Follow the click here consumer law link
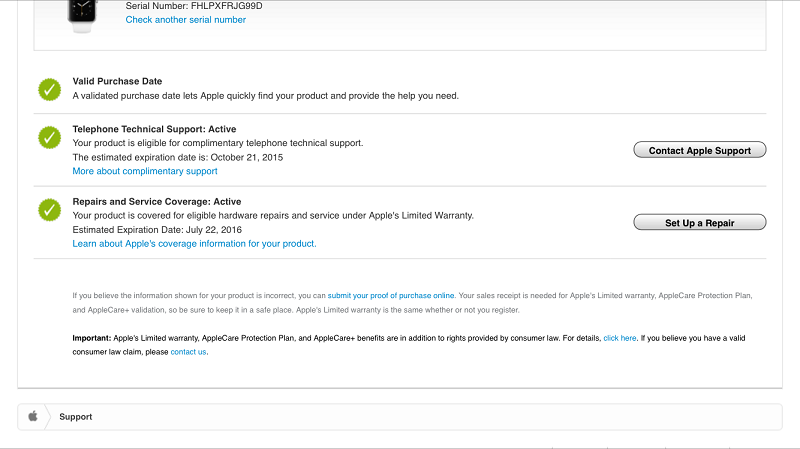 [x=620, y=339]
